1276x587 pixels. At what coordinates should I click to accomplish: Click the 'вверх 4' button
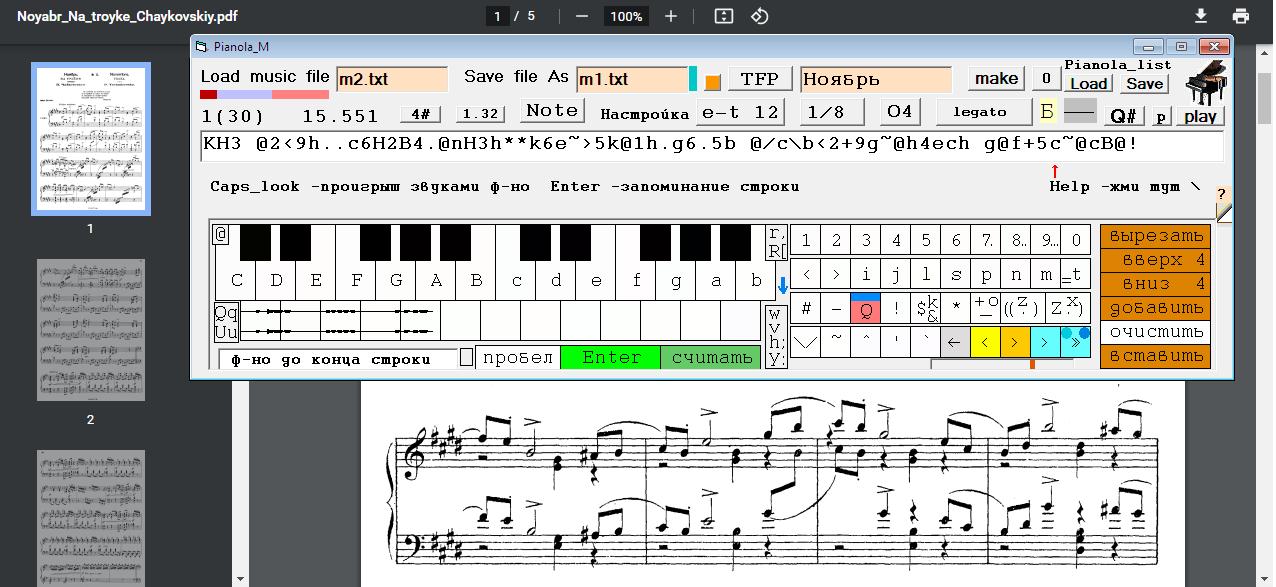(x=1155, y=260)
